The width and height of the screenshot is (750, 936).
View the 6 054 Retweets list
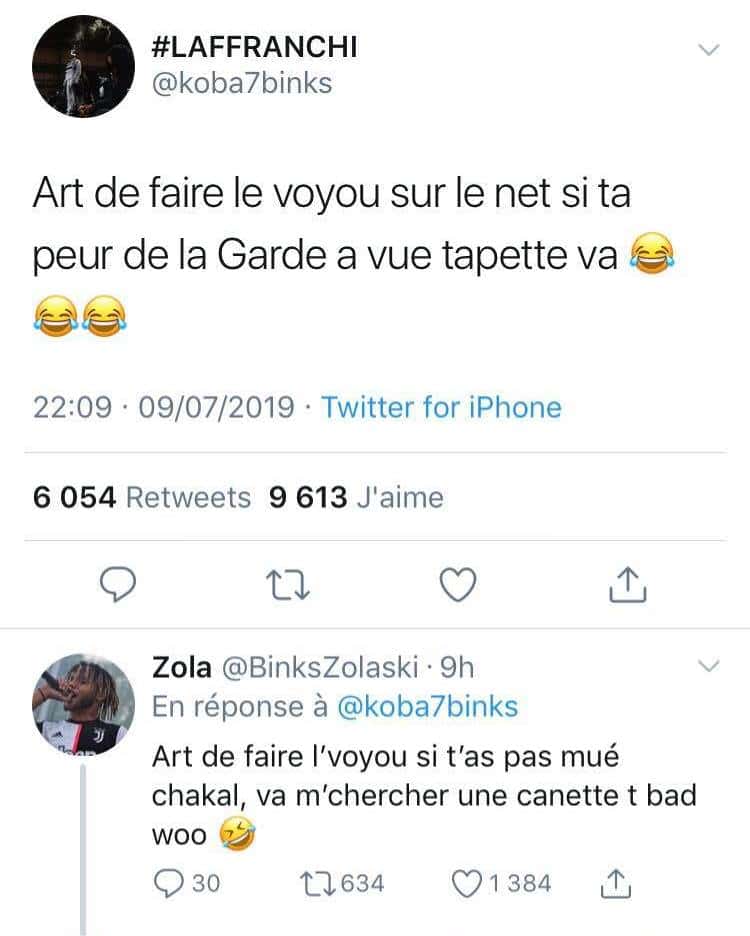142,497
